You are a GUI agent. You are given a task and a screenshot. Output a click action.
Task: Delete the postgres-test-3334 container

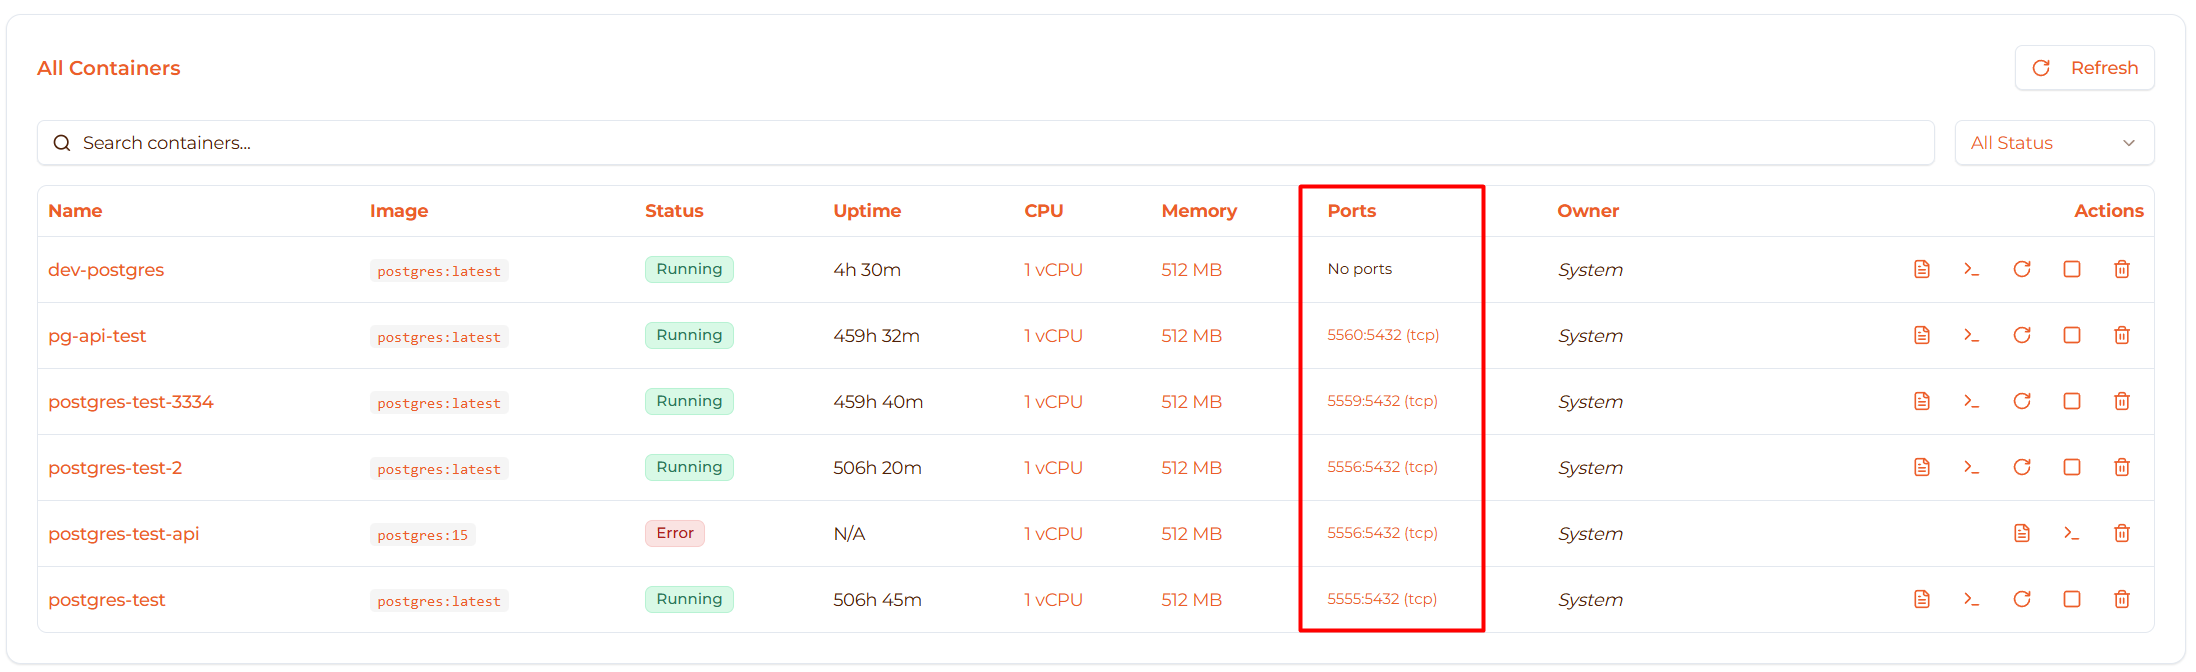coord(2121,401)
